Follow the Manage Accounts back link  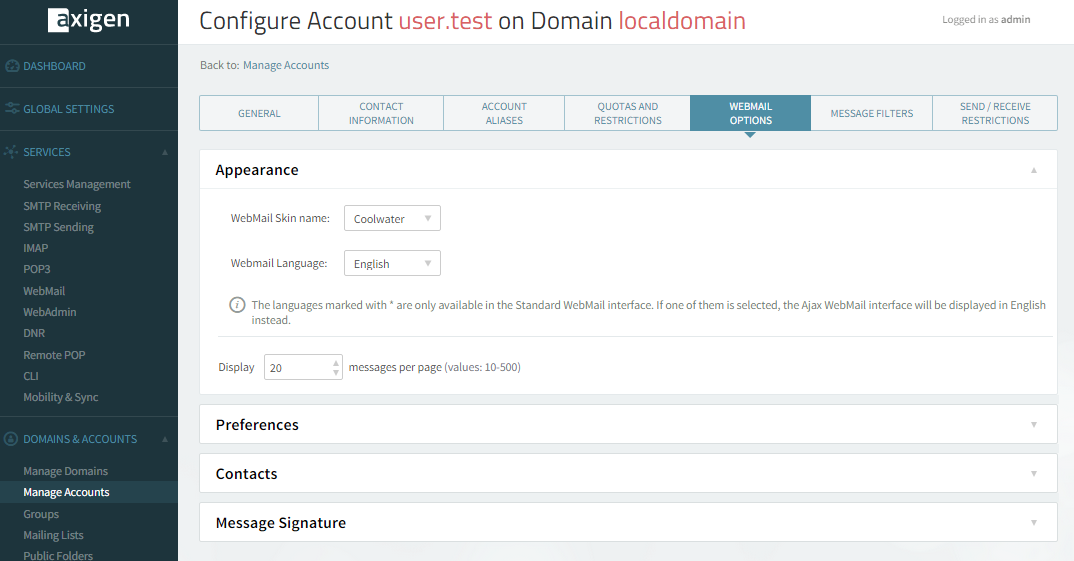pyautogui.click(x=286, y=65)
